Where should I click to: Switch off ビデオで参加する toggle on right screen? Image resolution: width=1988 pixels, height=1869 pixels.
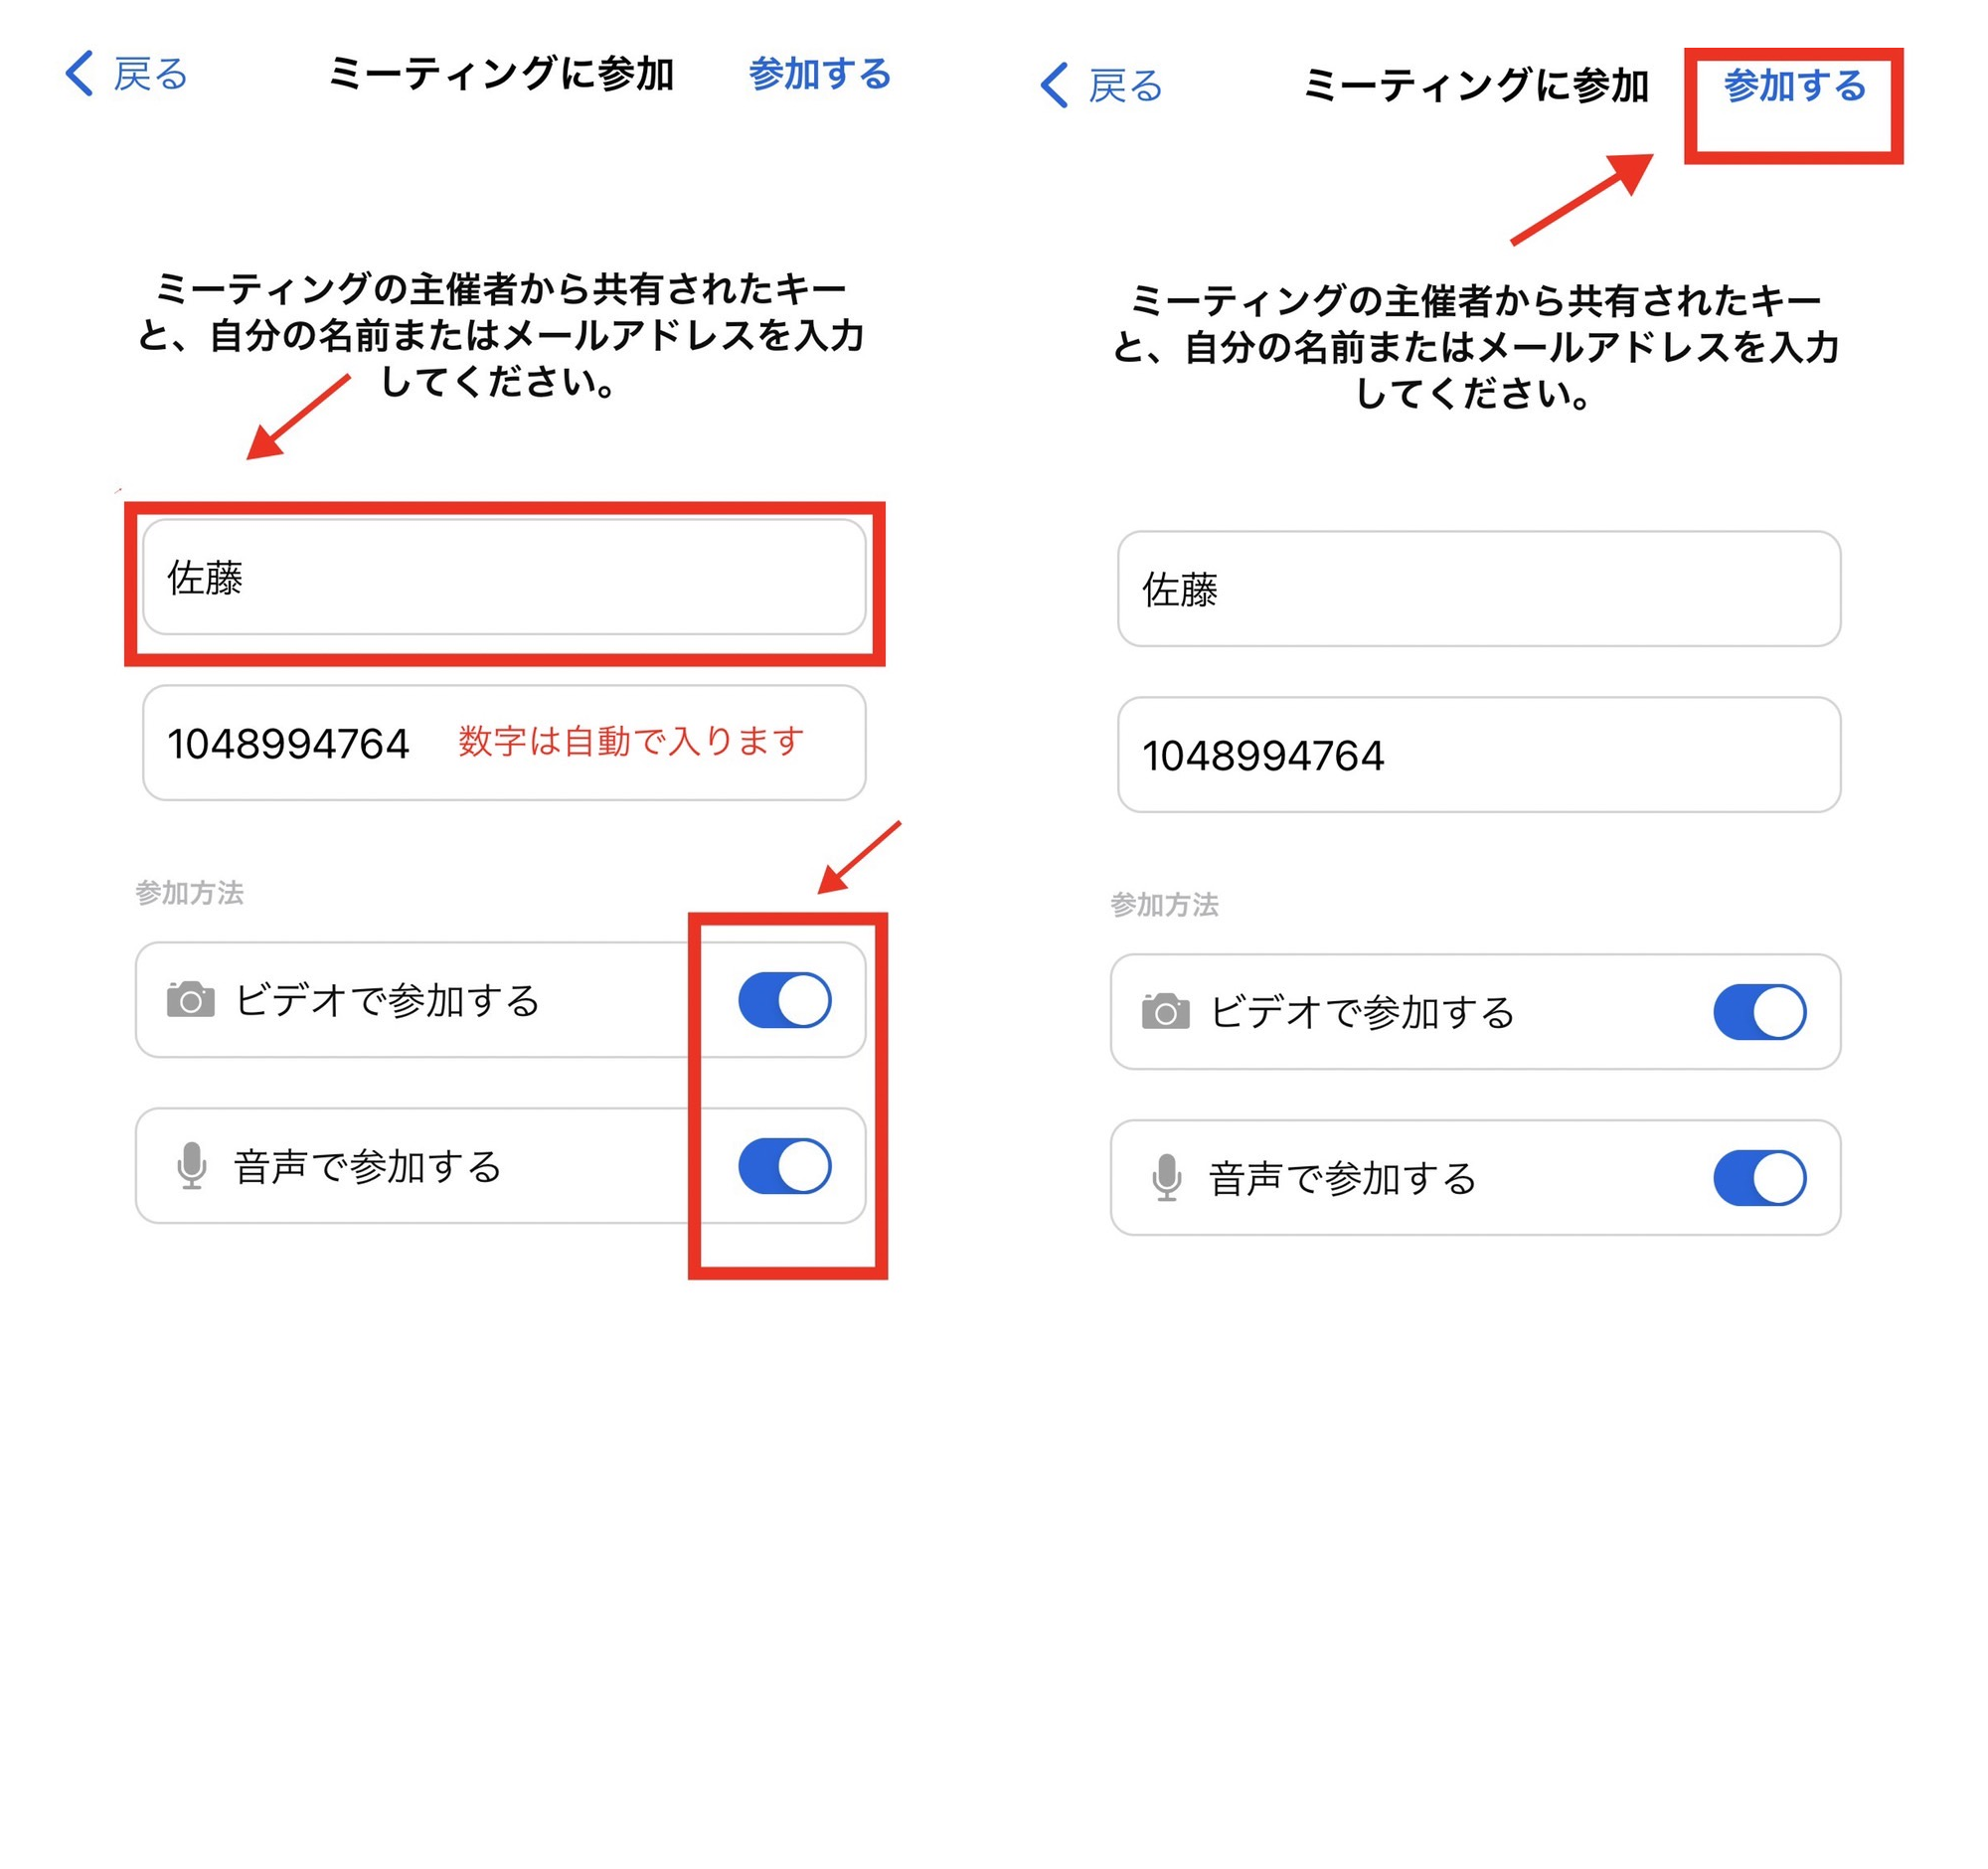(x=1760, y=1012)
